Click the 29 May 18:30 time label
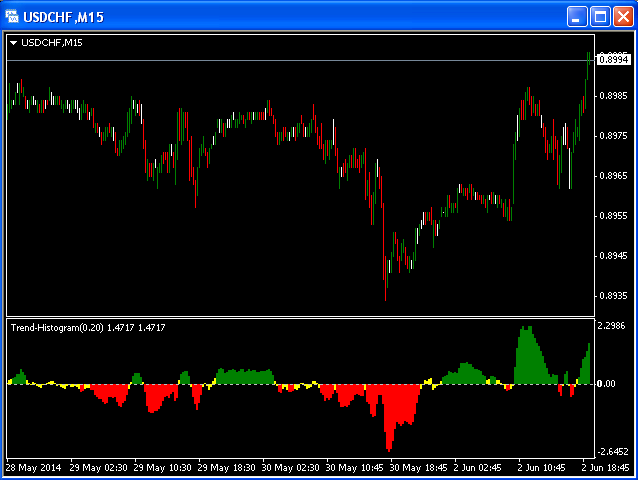The image size is (640, 480). [227, 468]
